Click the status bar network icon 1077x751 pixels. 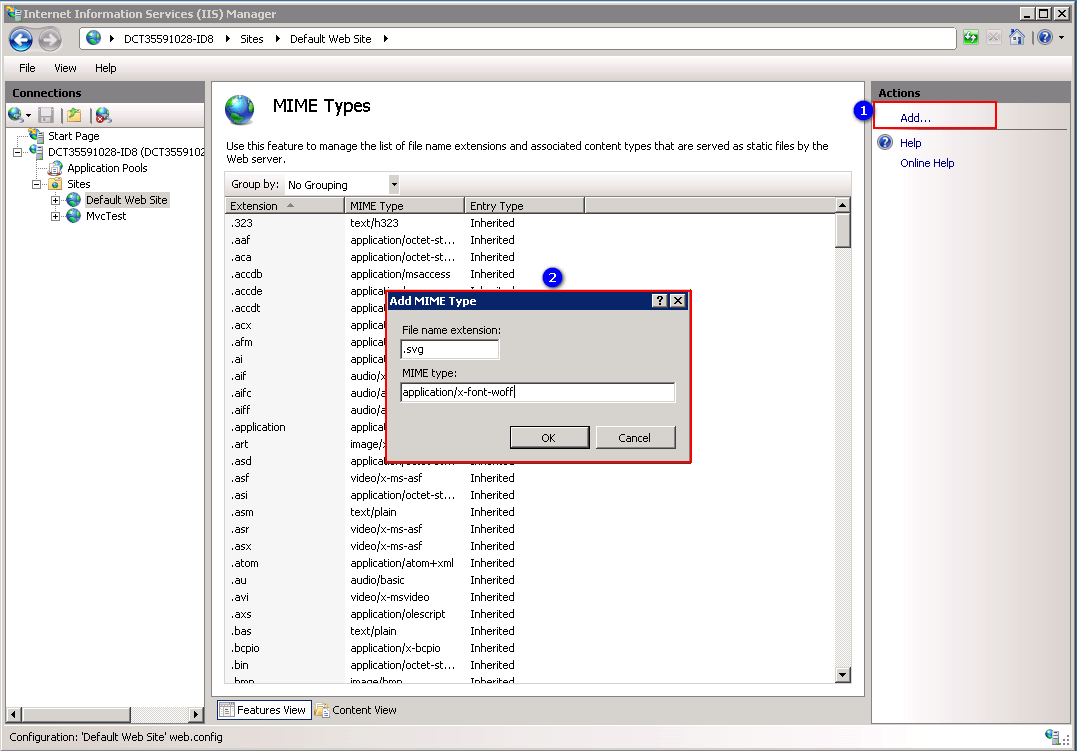pos(1052,737)
